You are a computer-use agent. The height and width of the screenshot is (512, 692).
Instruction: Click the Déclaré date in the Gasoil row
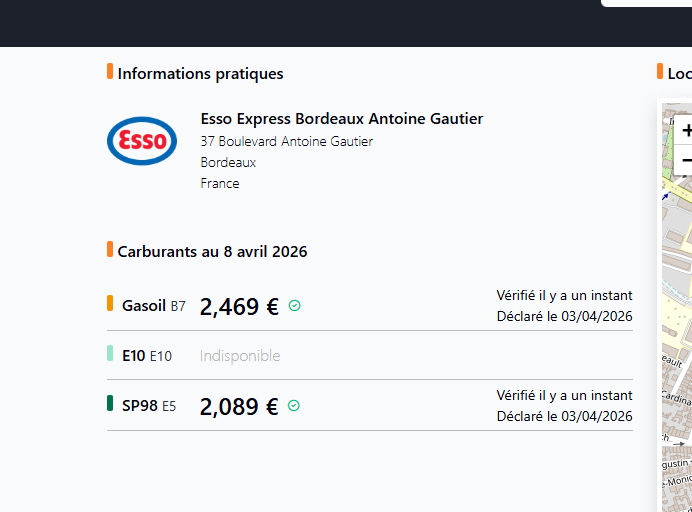(564, 316)
